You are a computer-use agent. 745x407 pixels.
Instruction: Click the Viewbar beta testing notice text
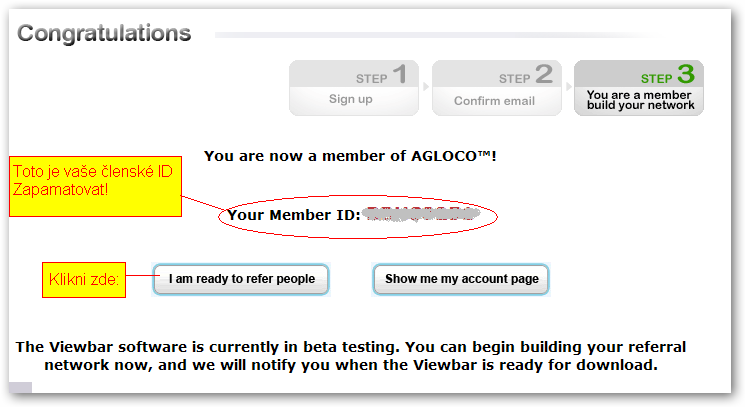pos(351,356)
